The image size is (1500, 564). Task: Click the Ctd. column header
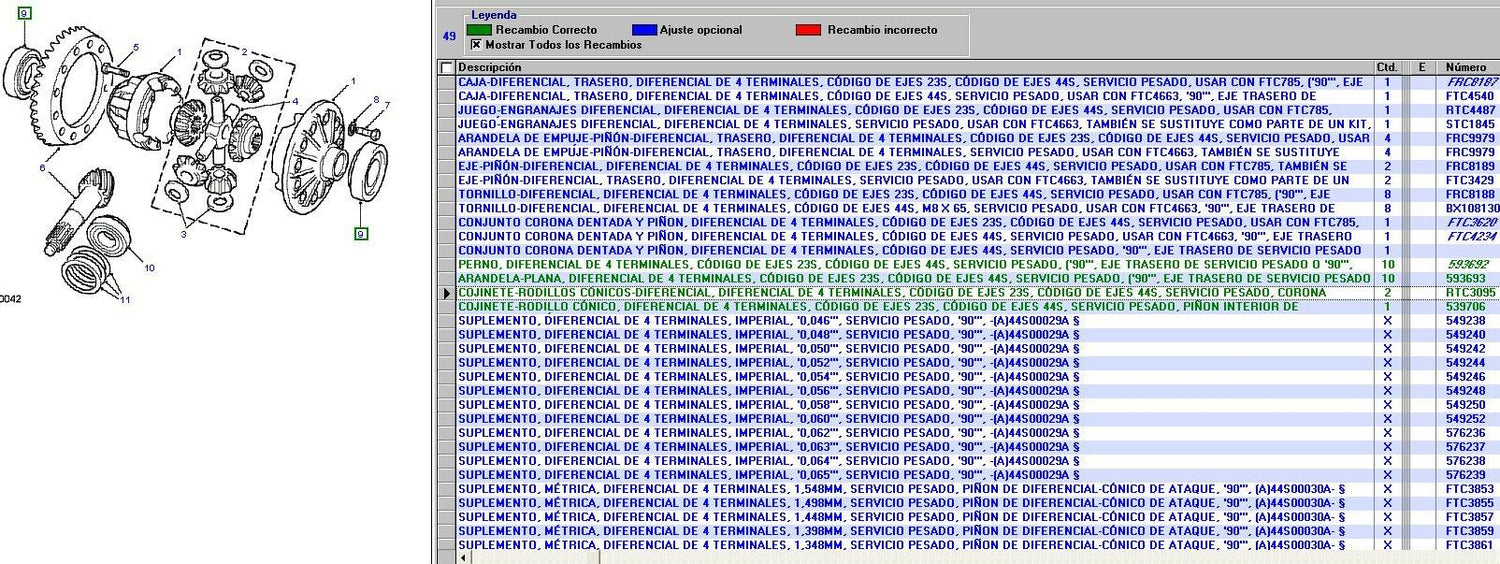tap(1386, 67)
